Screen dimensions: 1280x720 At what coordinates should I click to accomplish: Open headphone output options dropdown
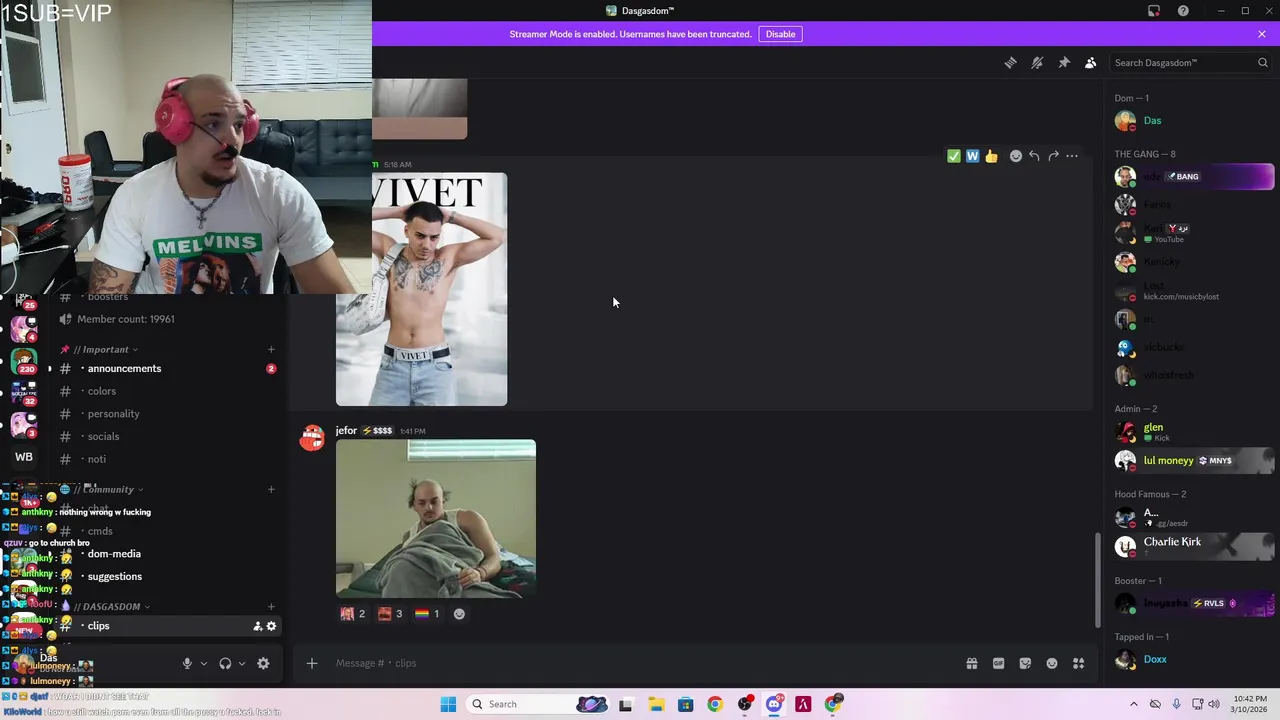242,663
